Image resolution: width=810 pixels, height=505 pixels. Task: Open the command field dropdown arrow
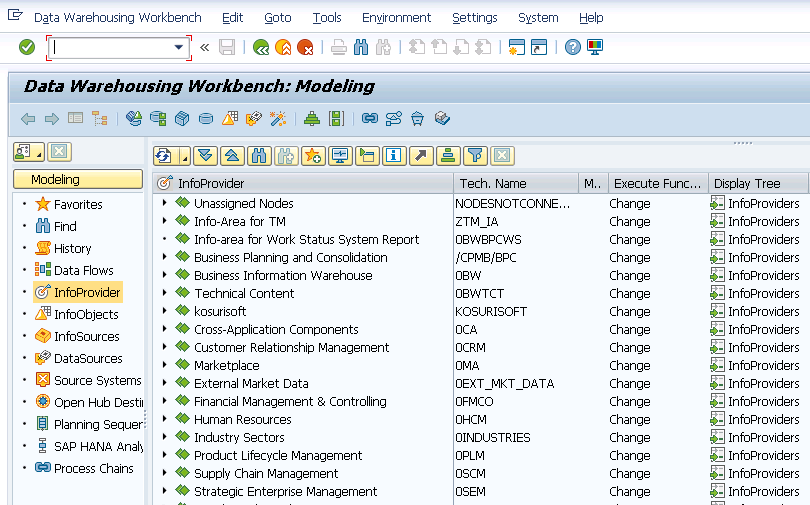point(180,47)
